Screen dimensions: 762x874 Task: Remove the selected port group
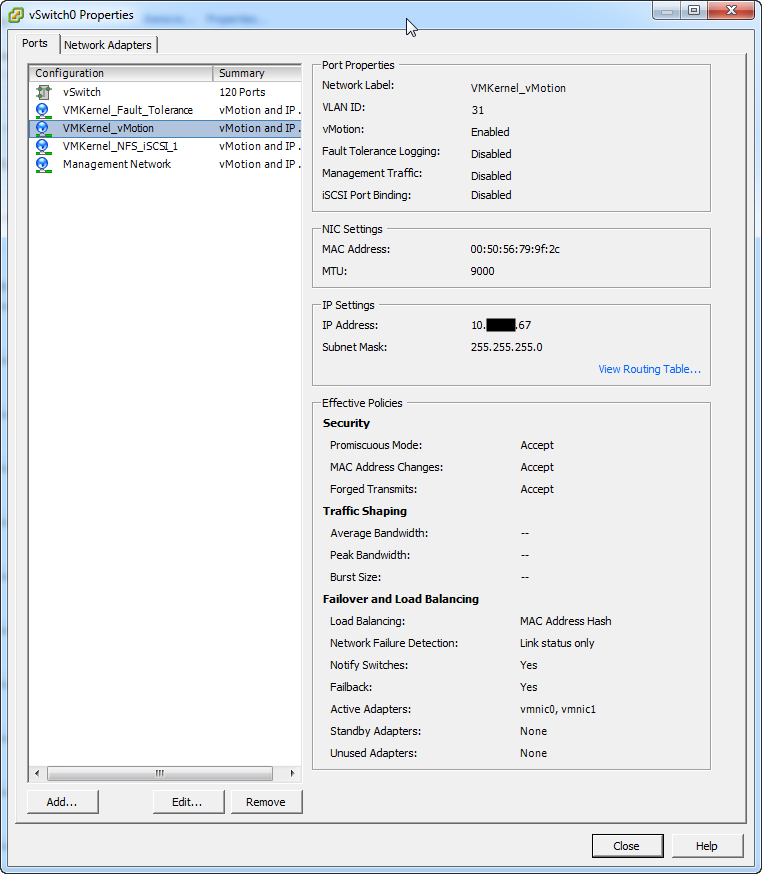[266, 802]
